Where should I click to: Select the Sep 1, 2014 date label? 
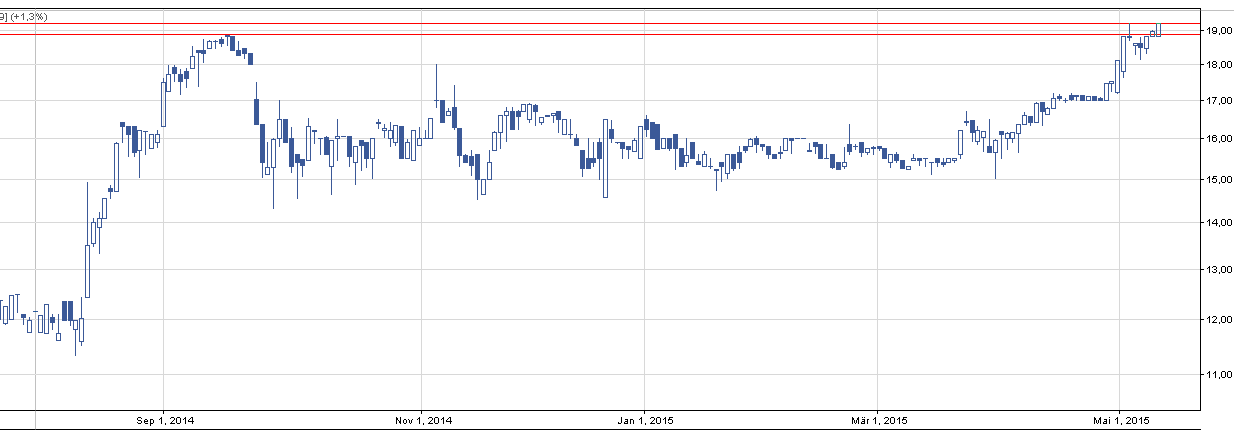click(x=164, y=420)
